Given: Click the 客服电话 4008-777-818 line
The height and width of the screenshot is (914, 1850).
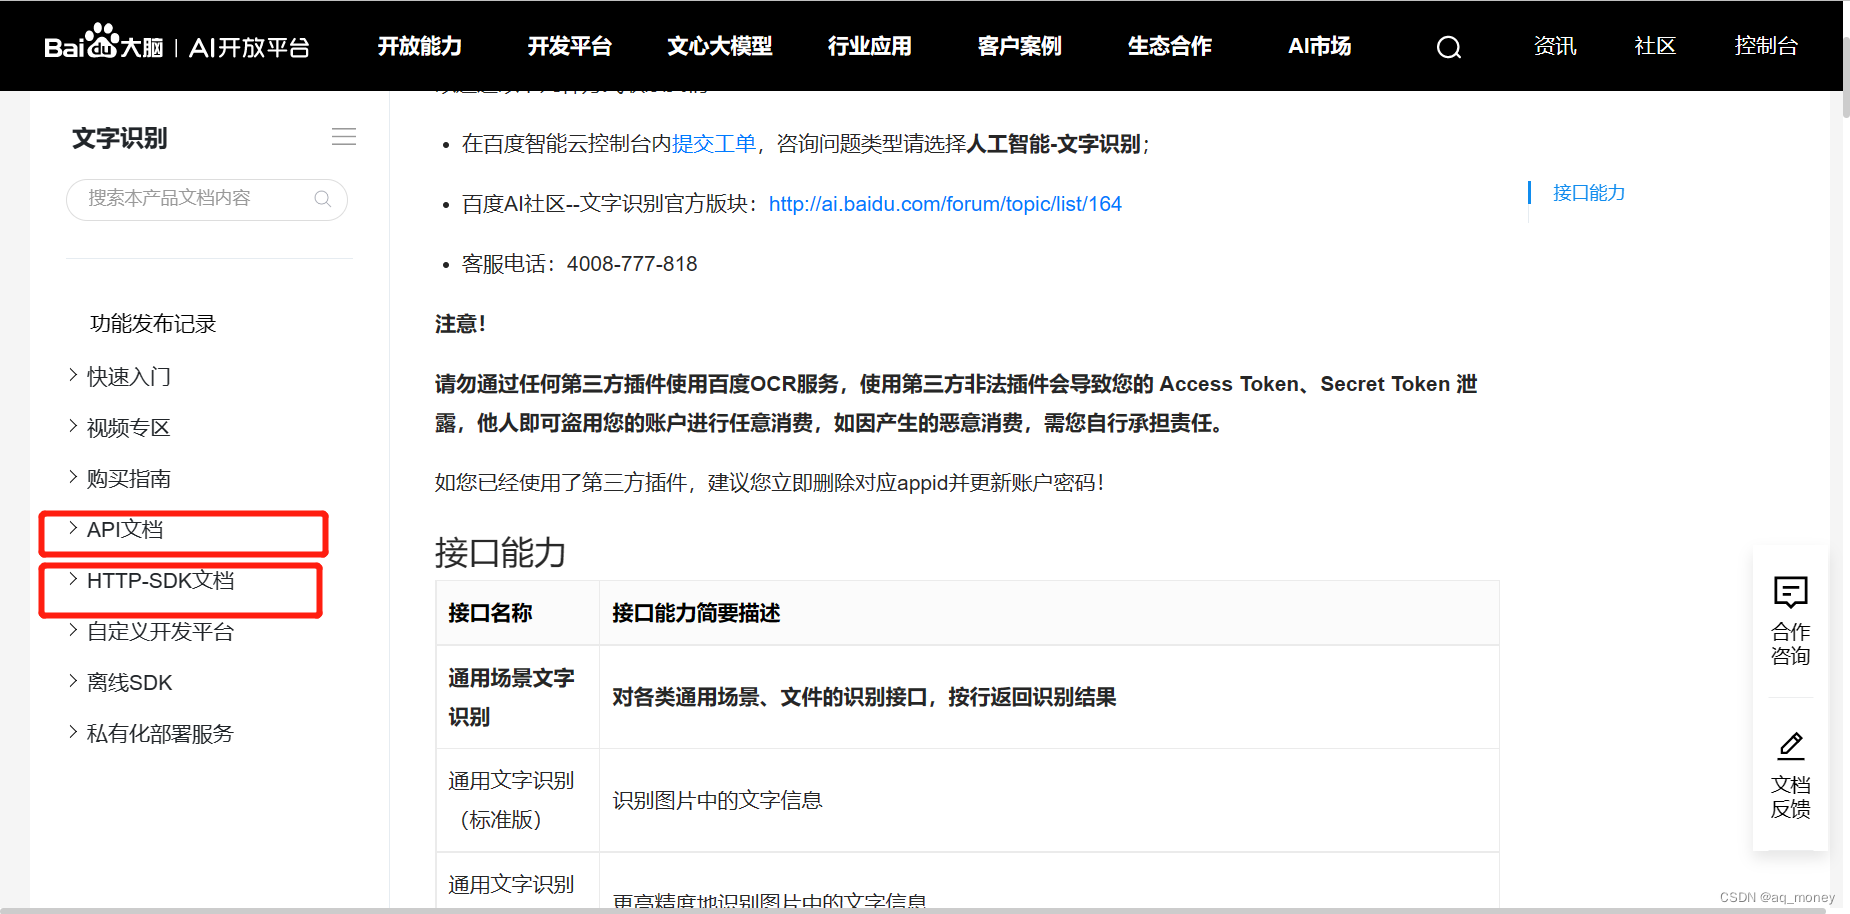Looking at the screenshot, I should [580, 264].
